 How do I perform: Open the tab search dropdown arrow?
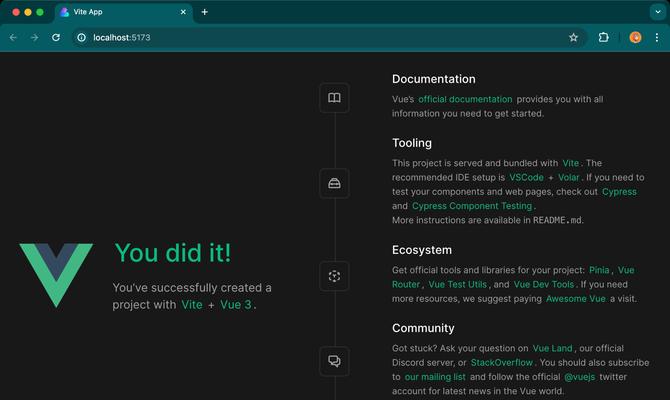pos(658,12)
